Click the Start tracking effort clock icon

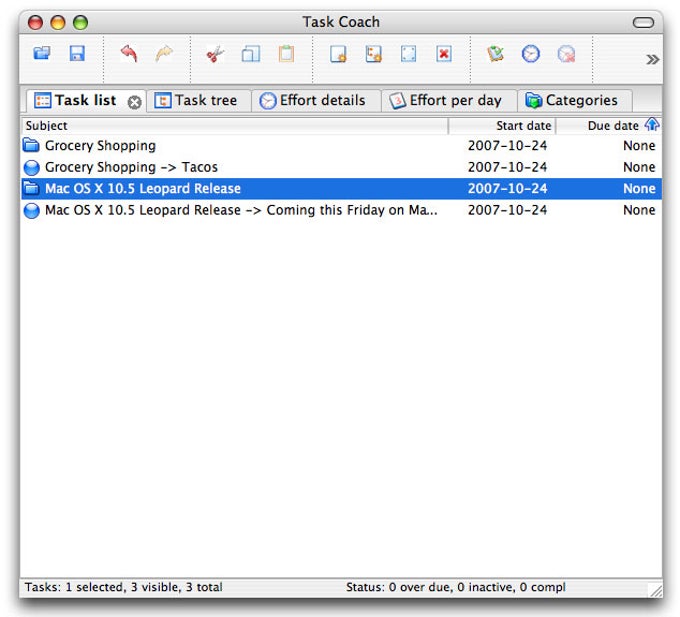[x=531, y=54]
